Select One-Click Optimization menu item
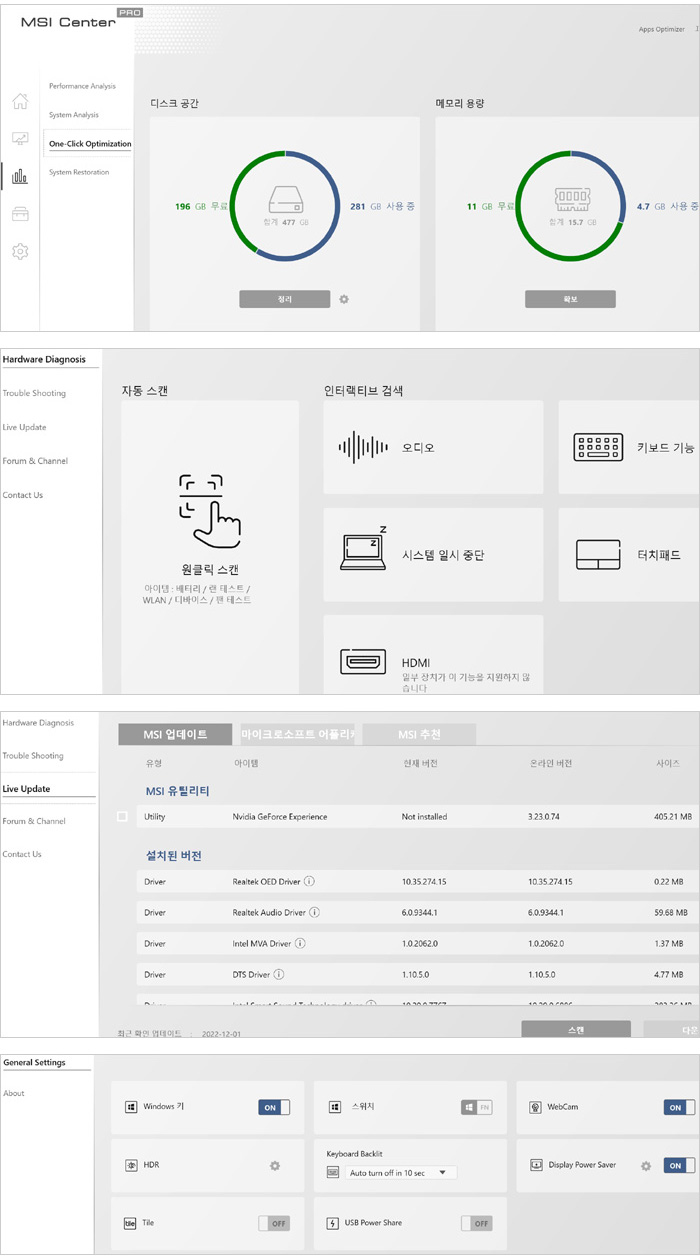The height and width of the screenshot is (1260, 700). [x=90, y=143]
